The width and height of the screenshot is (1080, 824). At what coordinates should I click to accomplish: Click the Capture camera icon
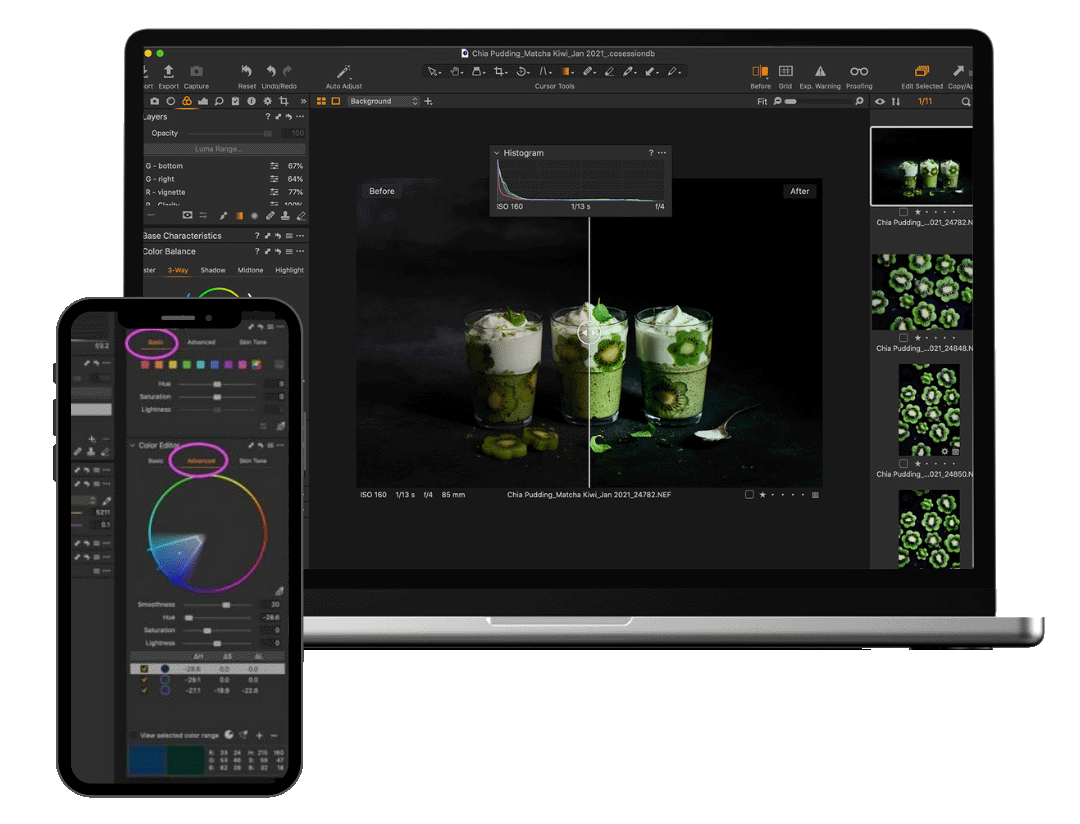pos(196,71)
